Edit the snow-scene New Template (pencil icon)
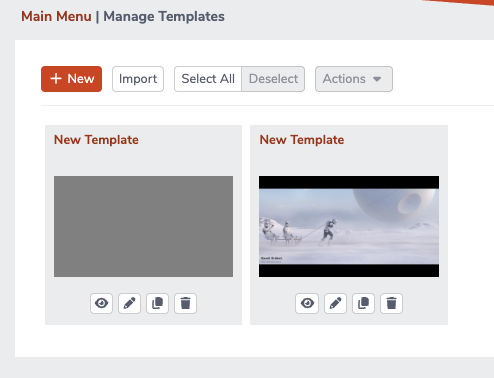This screenshot has width=494, height=378. [335, 303]
